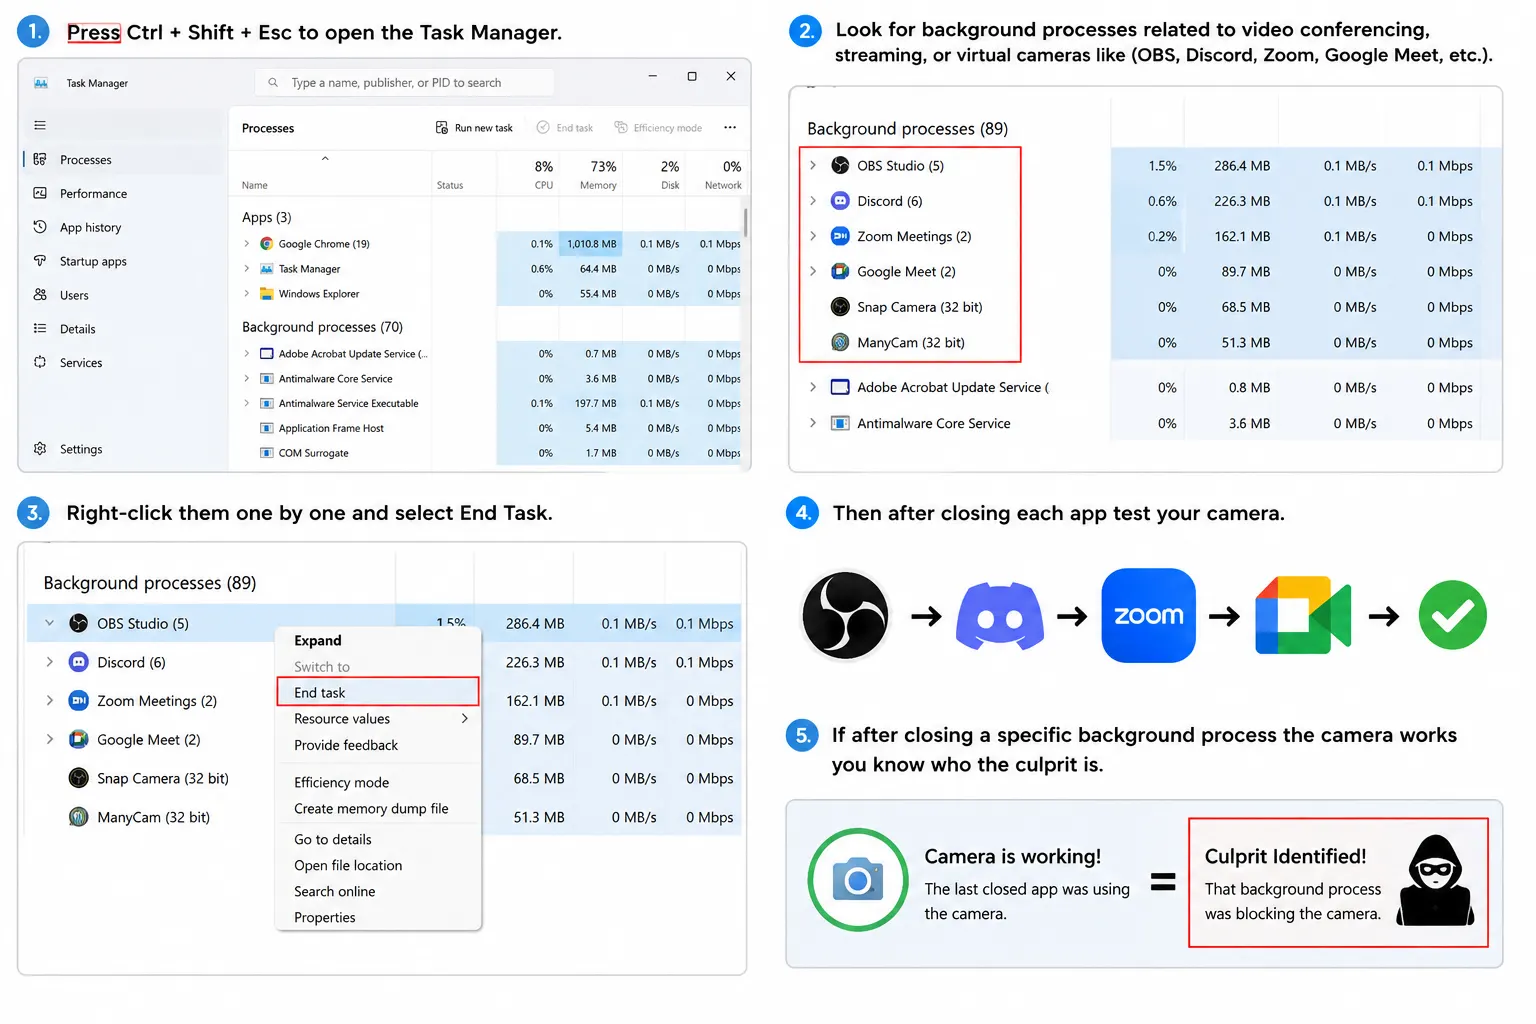Click the Google Chrome icon under Apps (3)
Screen dimensions: 1536x1024
tap(267, 244)
